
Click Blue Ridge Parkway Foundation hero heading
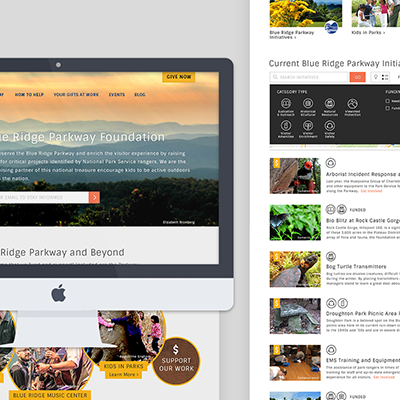click(82, 137)
